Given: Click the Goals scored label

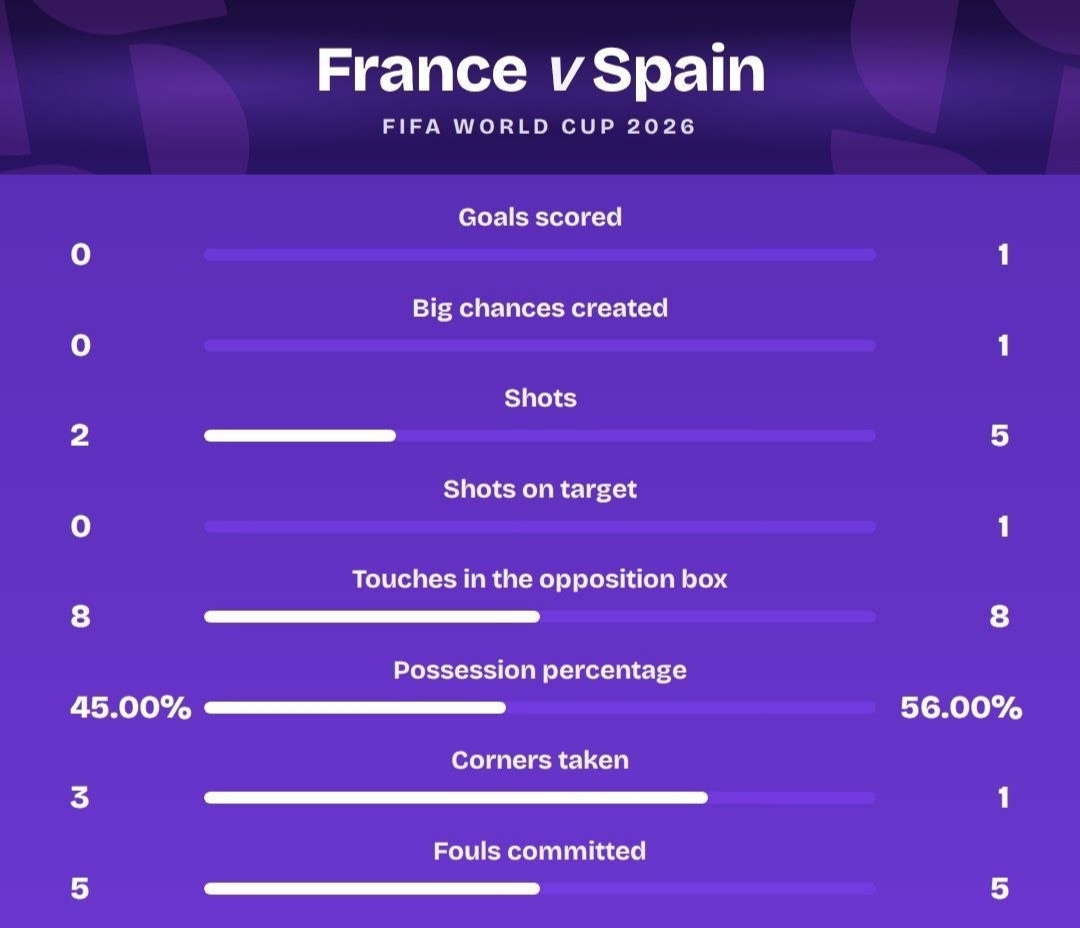Looking at the screenshot, I should coord(540,217).
